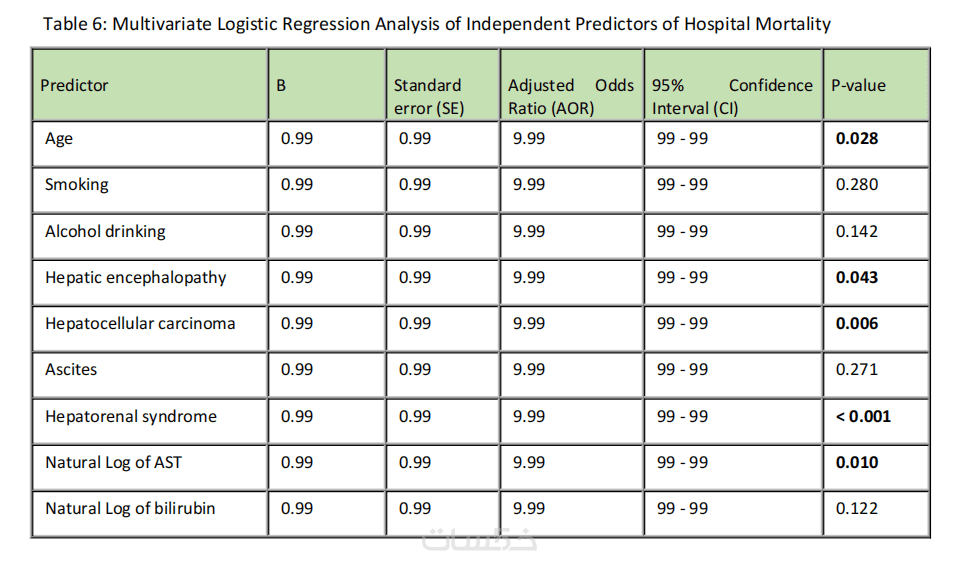Select the 'Hepatic encephalopathy' row label
960x562 pixels.
[x=136, y=277]
